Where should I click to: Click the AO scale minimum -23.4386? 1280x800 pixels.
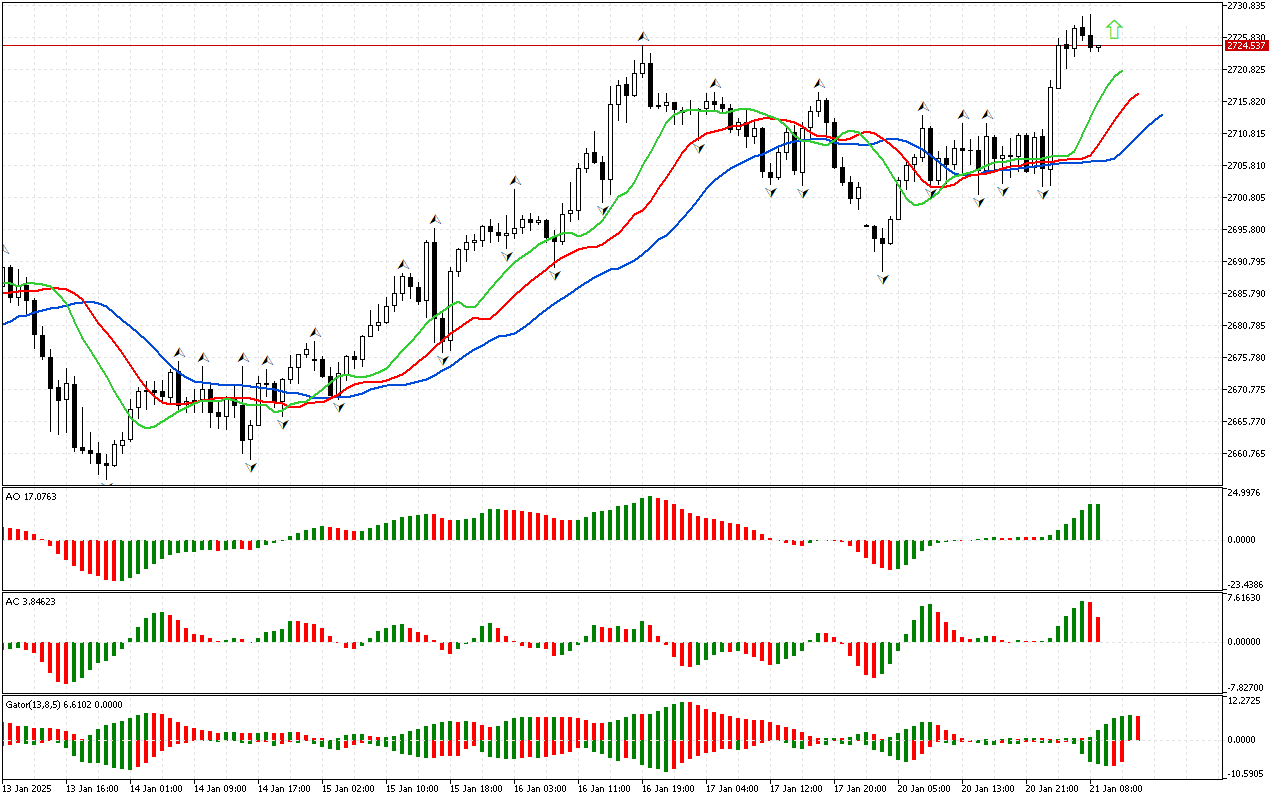tap(1247, 585)
